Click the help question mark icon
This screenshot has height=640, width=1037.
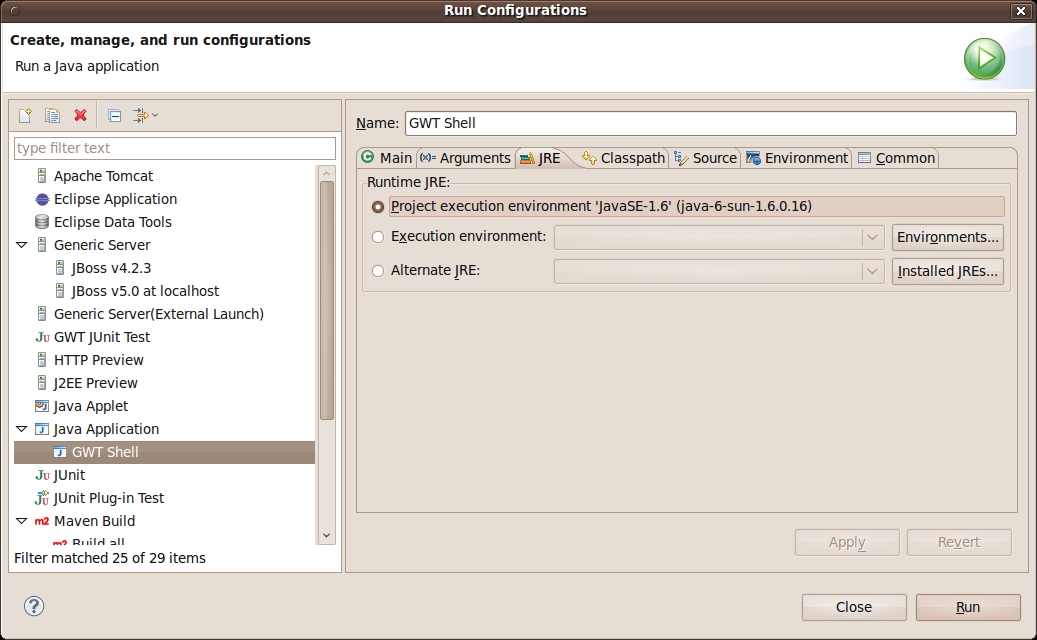pyautogui.click(x=34, y=606)
